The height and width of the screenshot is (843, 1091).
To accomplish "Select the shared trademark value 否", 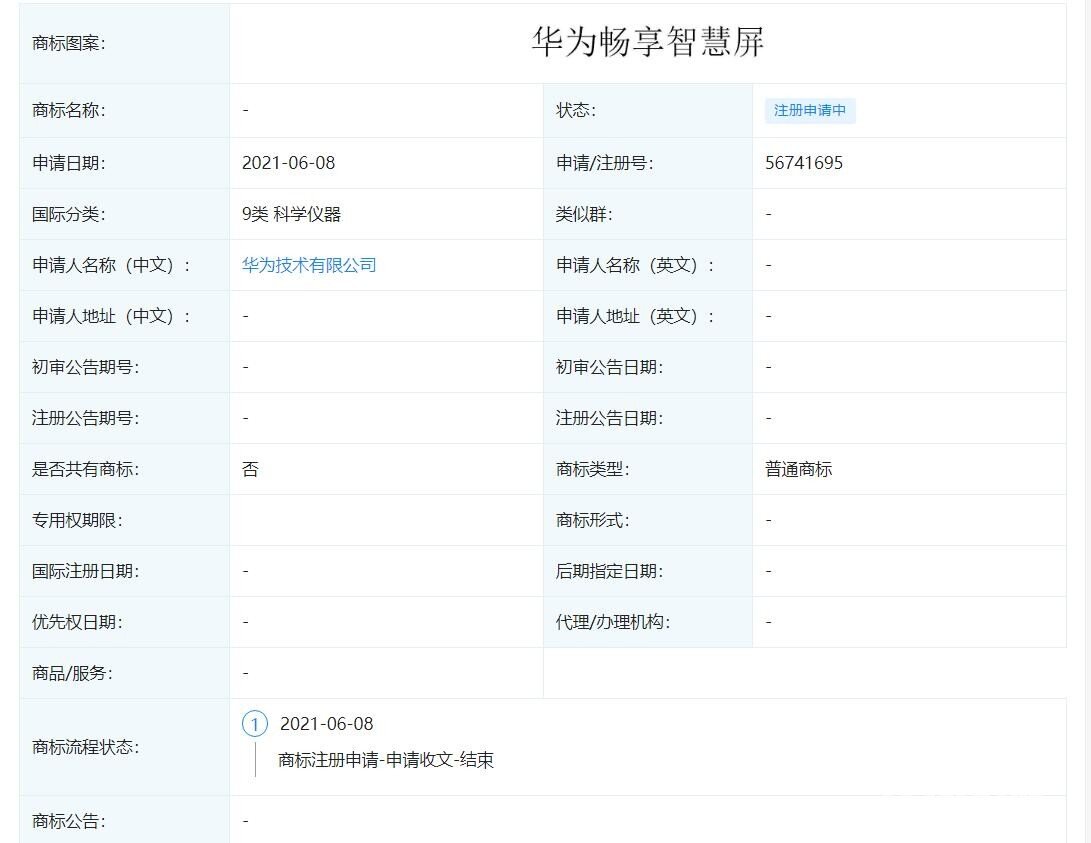I will coord(250,469).
